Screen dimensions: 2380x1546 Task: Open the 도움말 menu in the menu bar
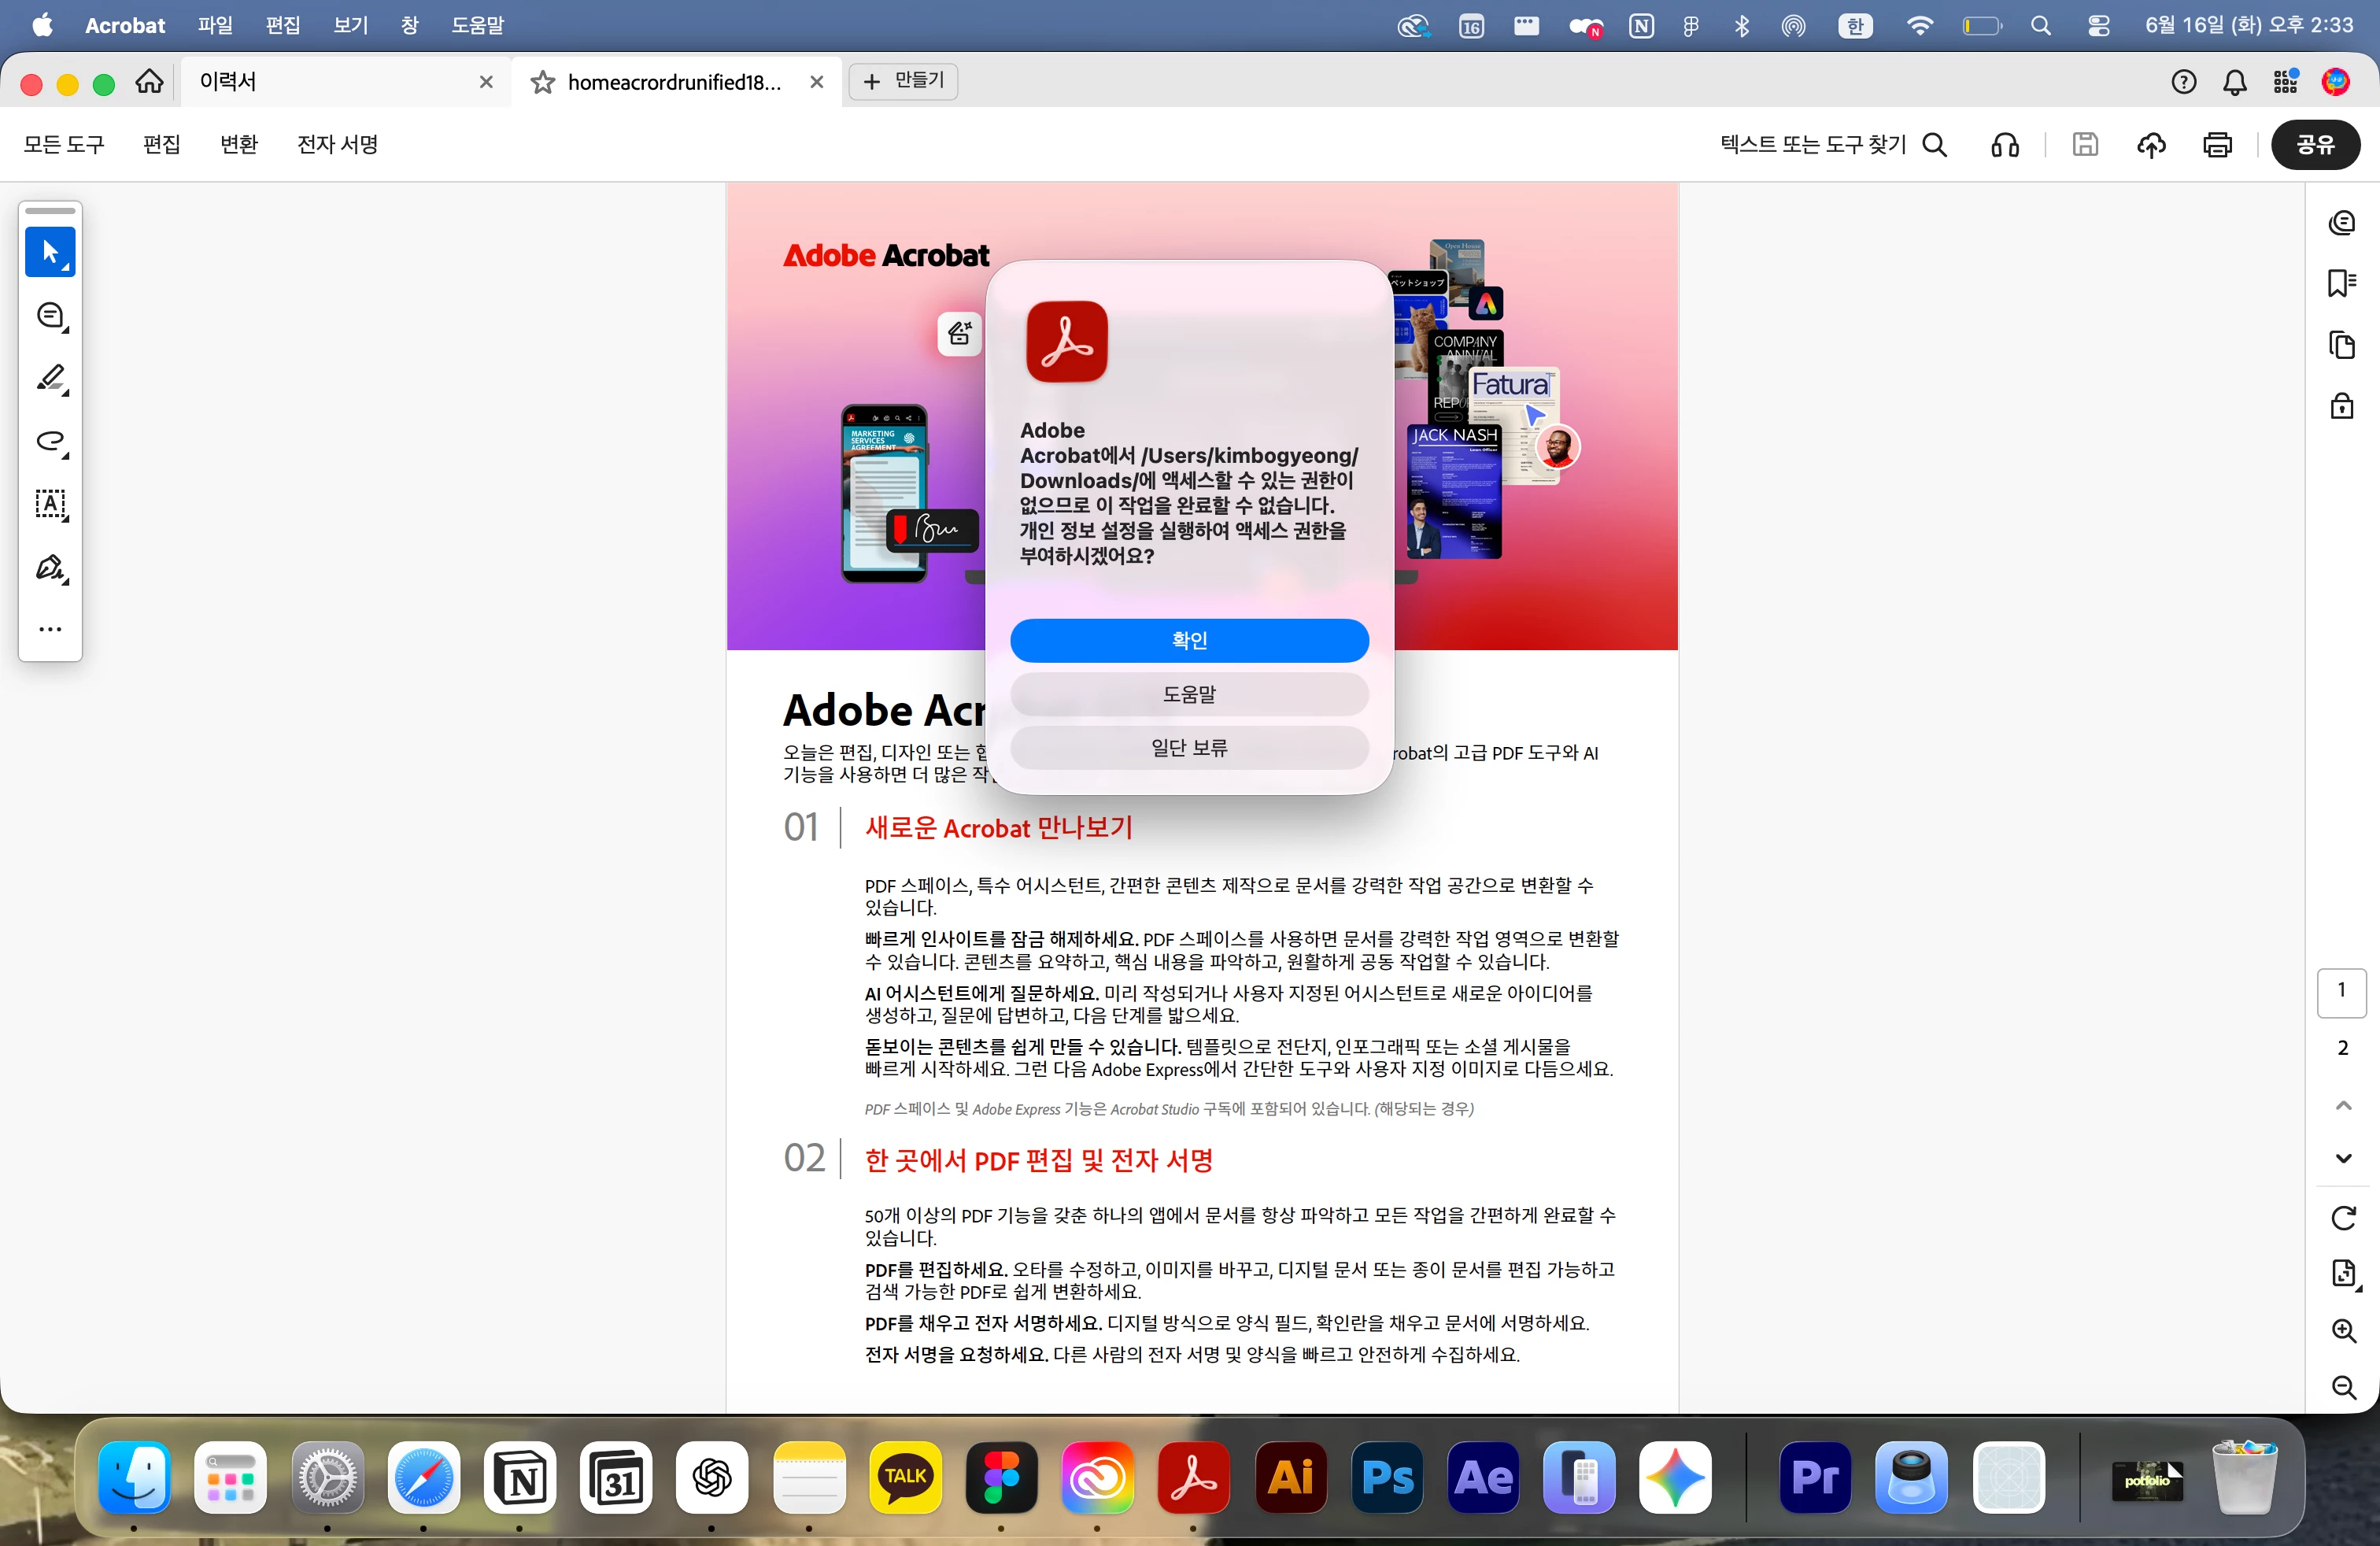point(477,25)
